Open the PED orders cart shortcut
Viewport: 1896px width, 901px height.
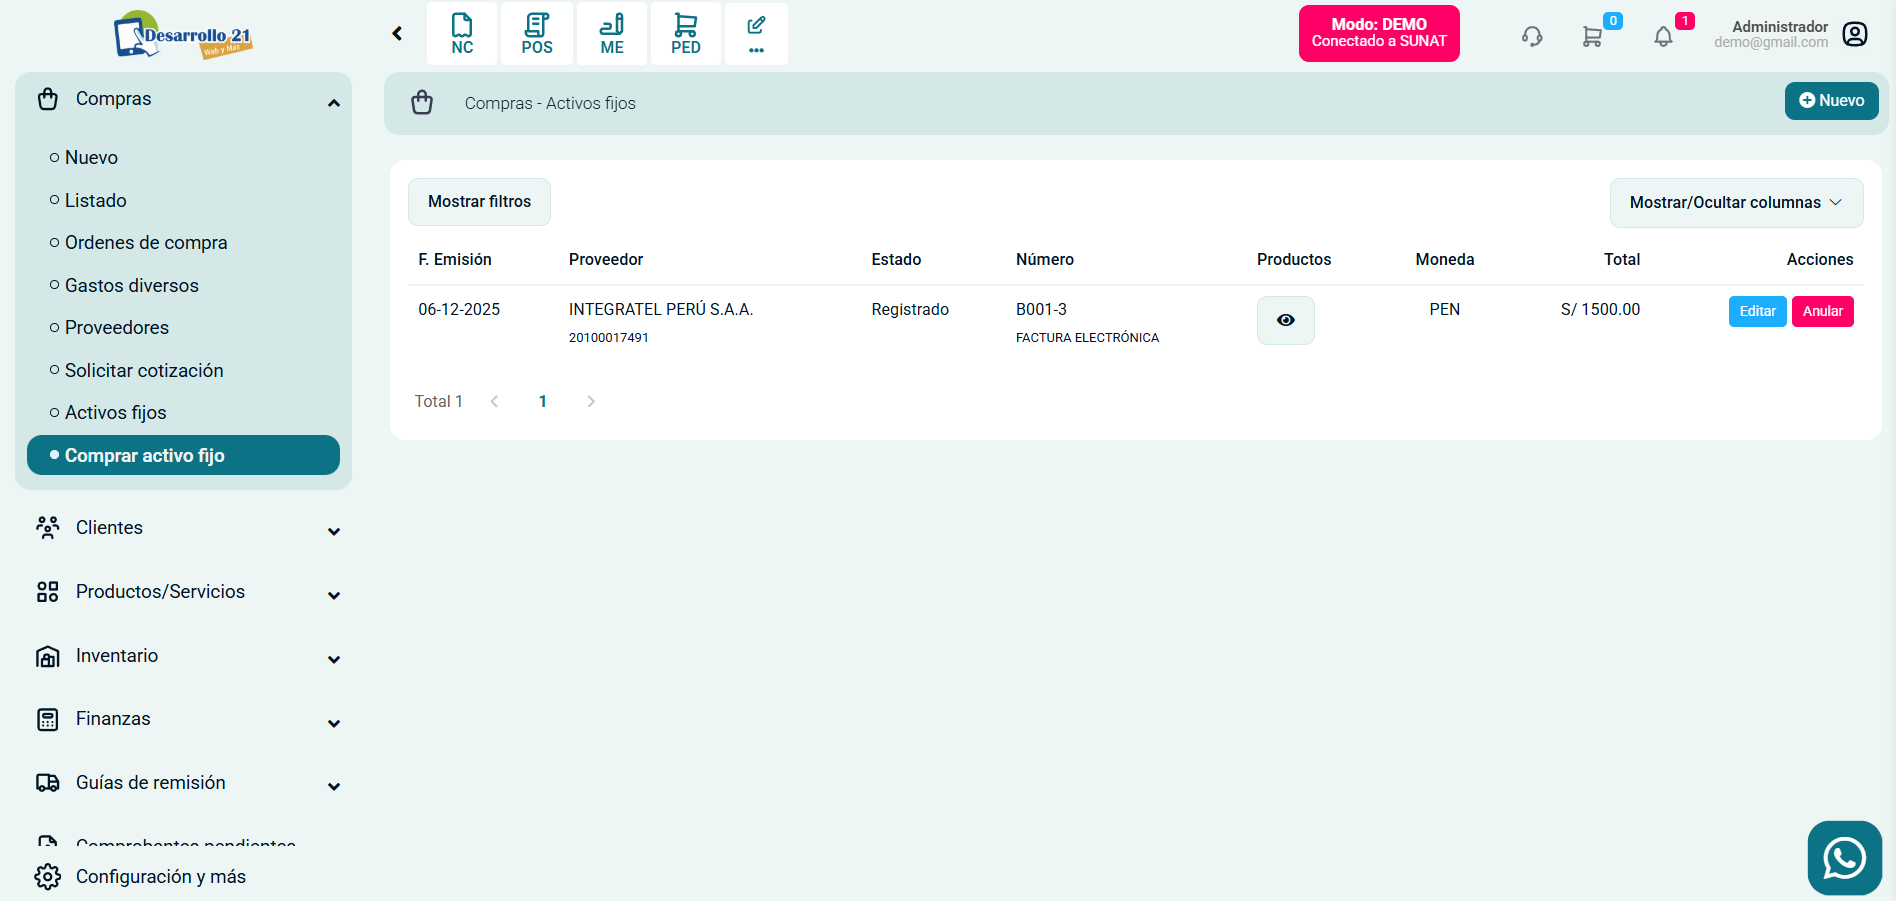(686, 34)
